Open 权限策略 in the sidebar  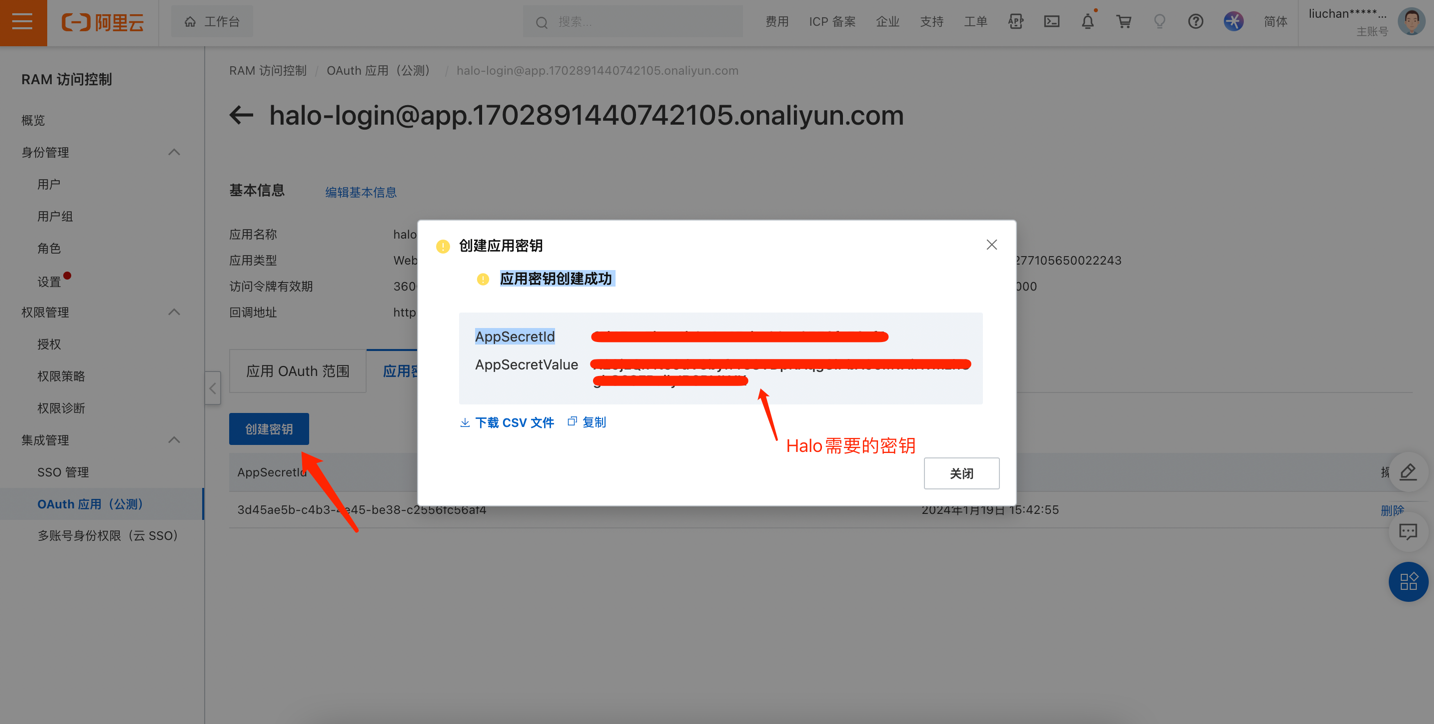[61, 376]
